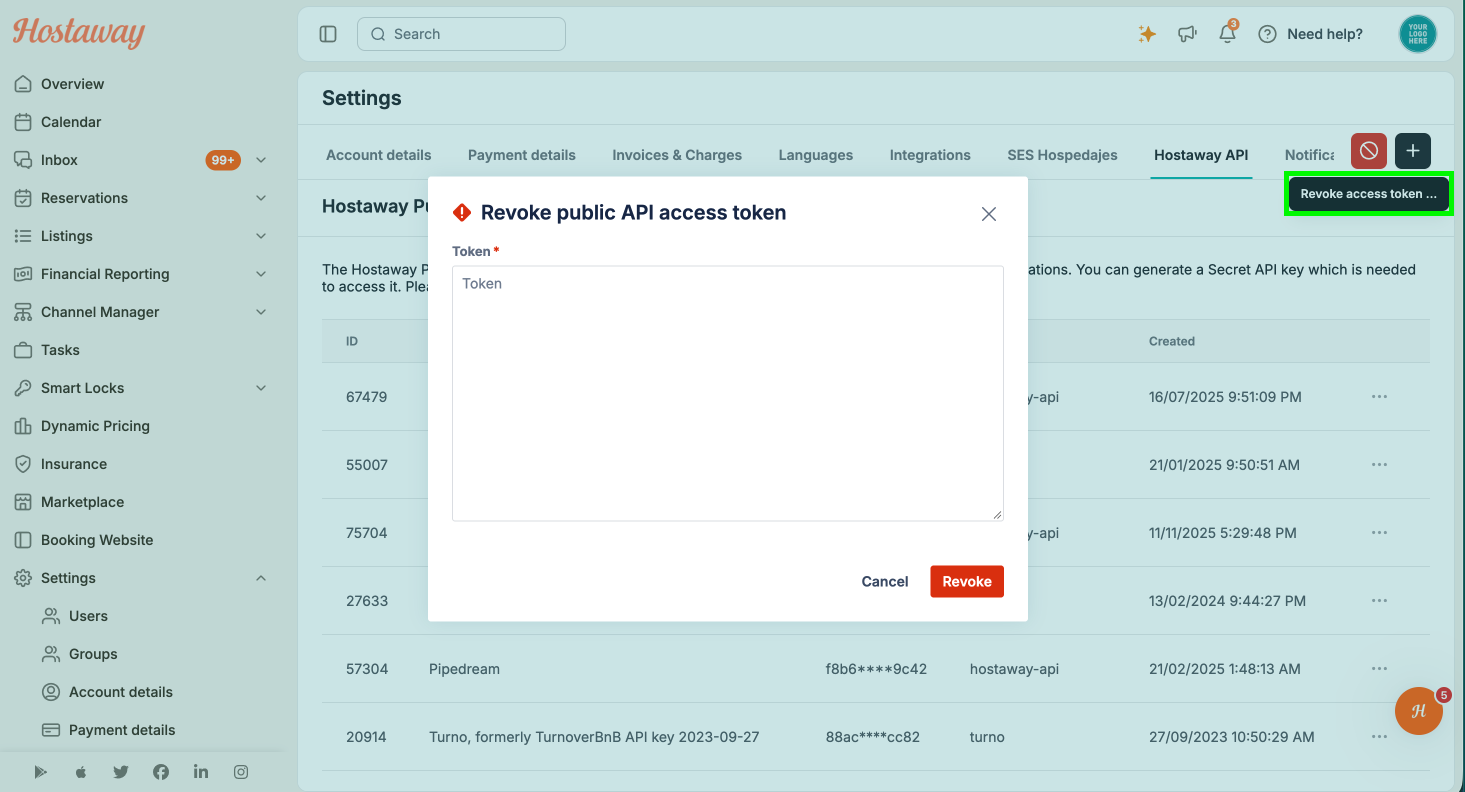This screenshot has width=1465, height=792.
Task: Open row actions for Pipedream key 57304
Action: (1379, 669)
